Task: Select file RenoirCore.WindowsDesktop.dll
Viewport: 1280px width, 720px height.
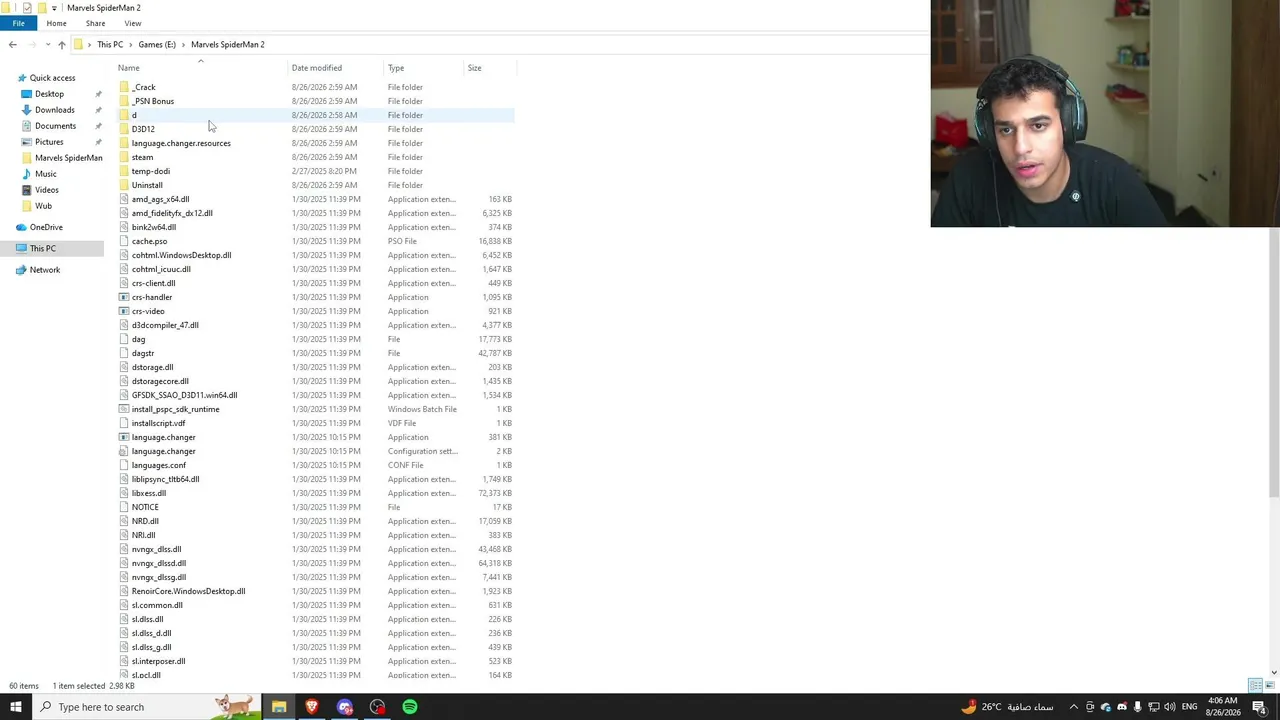Action: coord(188,591)
